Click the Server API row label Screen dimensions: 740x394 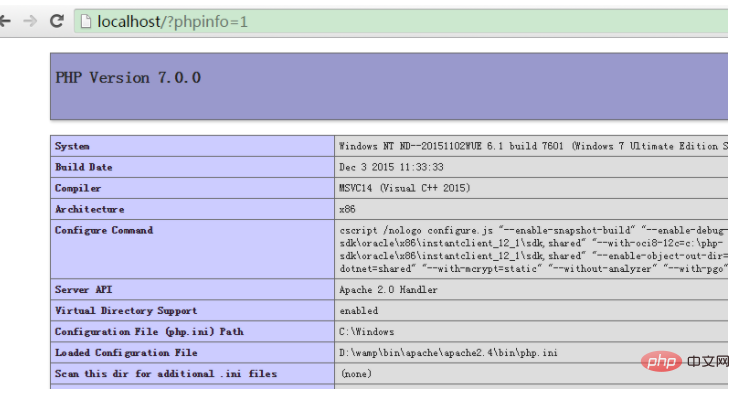click(83, 290)
